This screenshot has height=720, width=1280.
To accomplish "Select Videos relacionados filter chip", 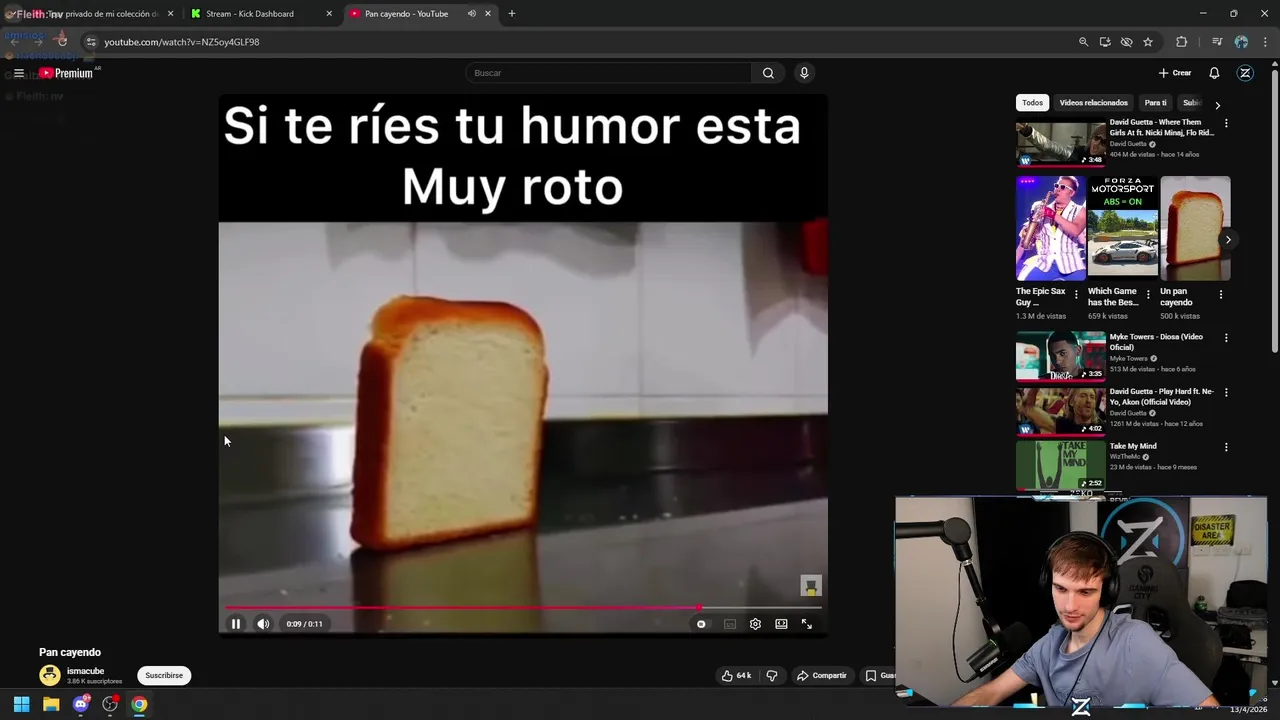I will pyautogui.click(x=1093, y=103).
